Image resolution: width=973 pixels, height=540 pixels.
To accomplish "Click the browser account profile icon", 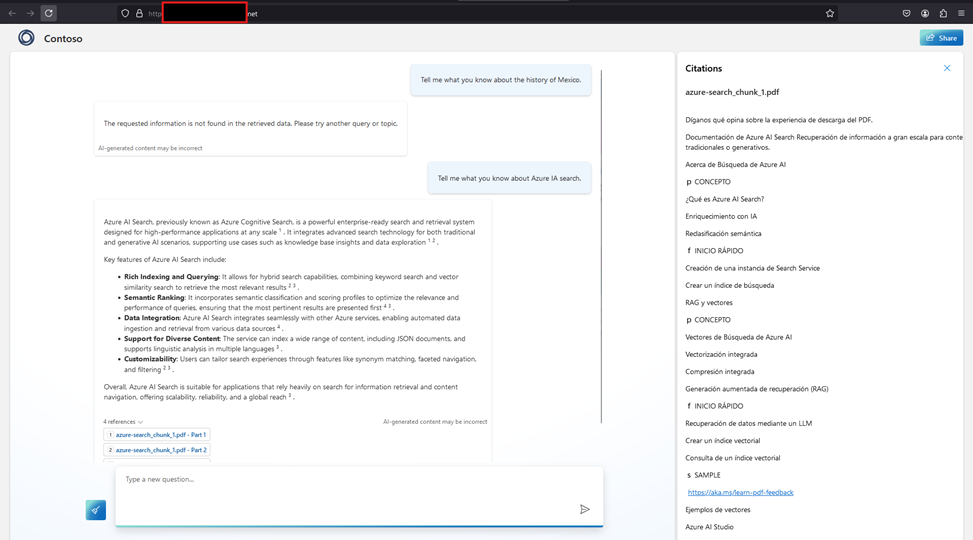I will (925, 13).
